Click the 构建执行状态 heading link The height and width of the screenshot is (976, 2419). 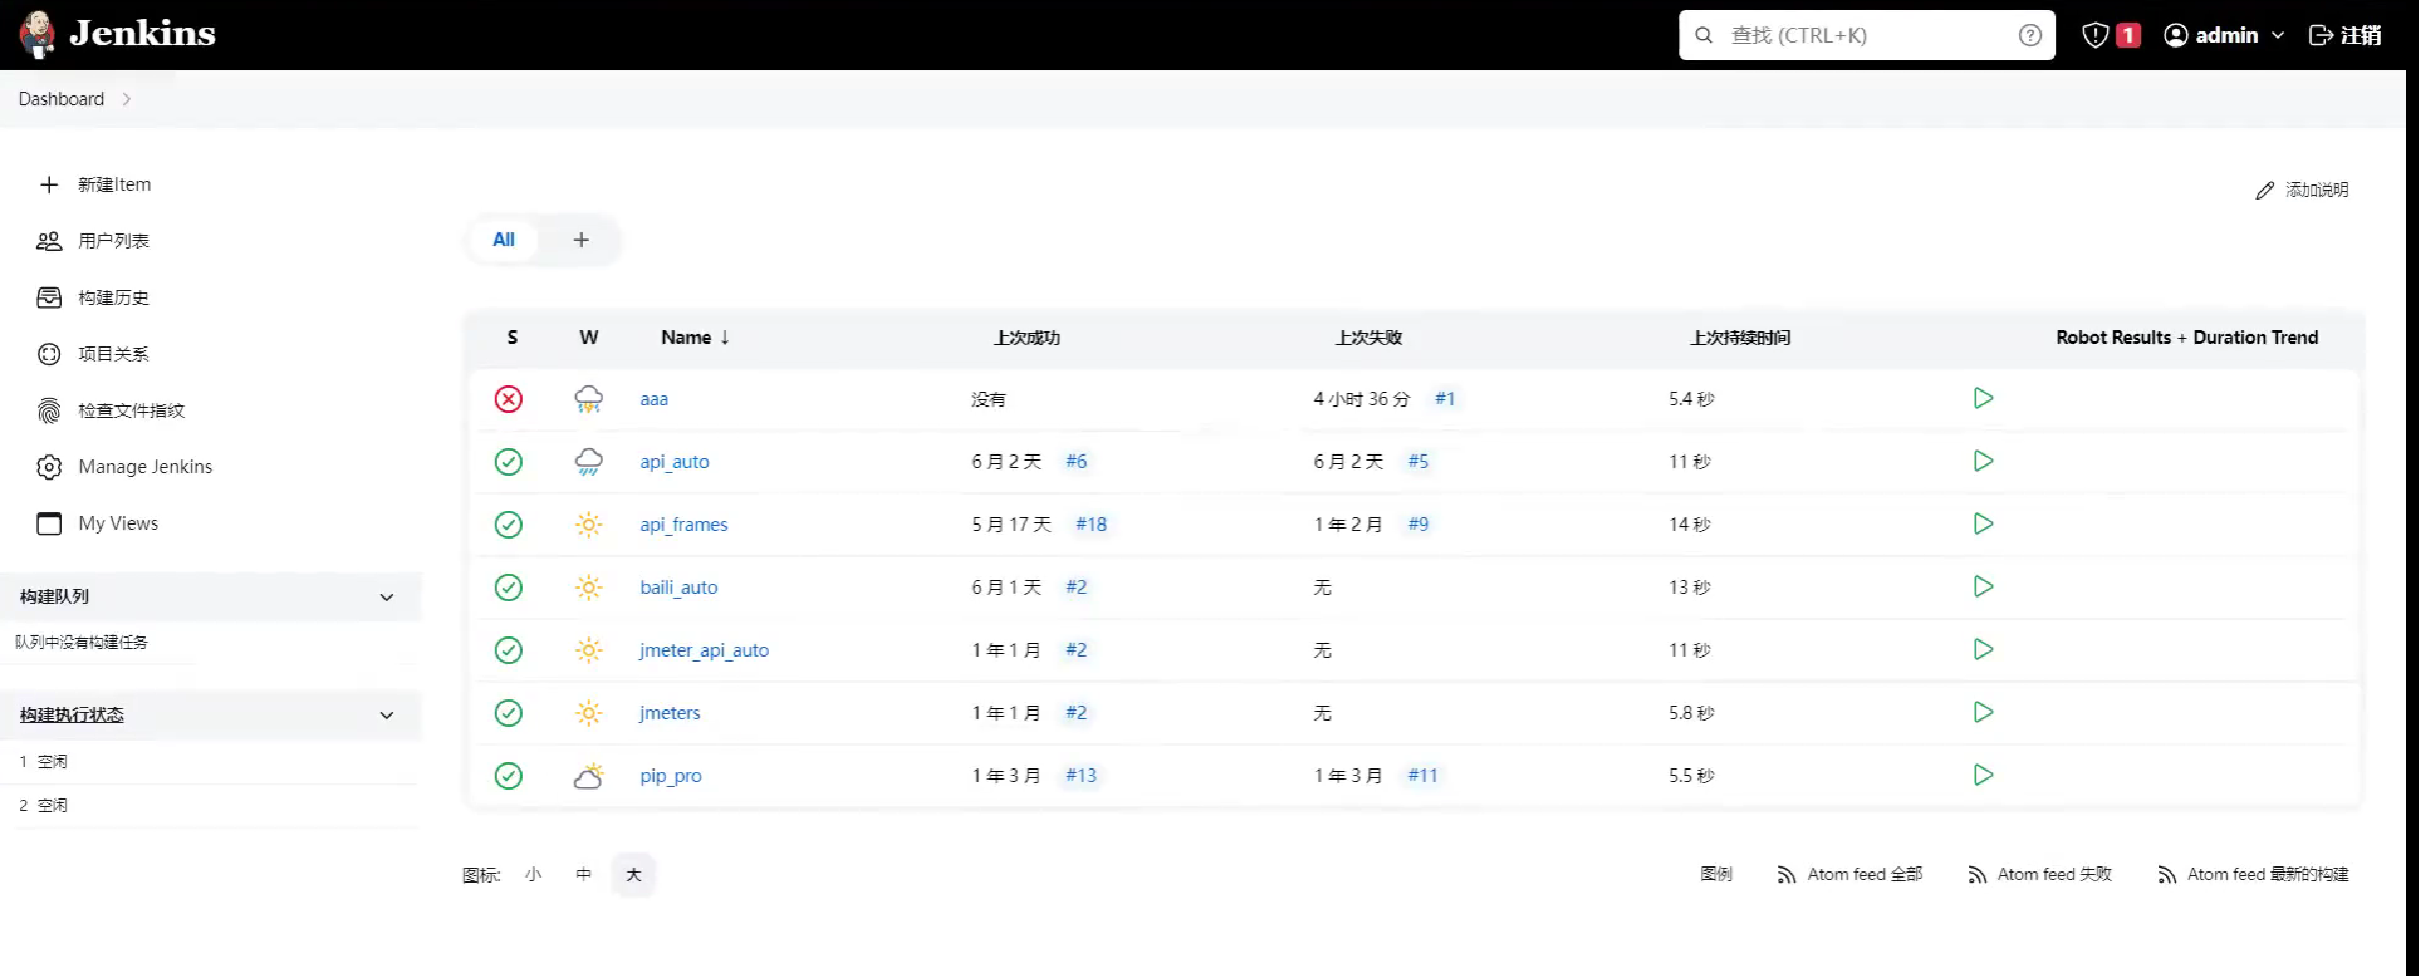pyautogui.click(x=72, y=715)
